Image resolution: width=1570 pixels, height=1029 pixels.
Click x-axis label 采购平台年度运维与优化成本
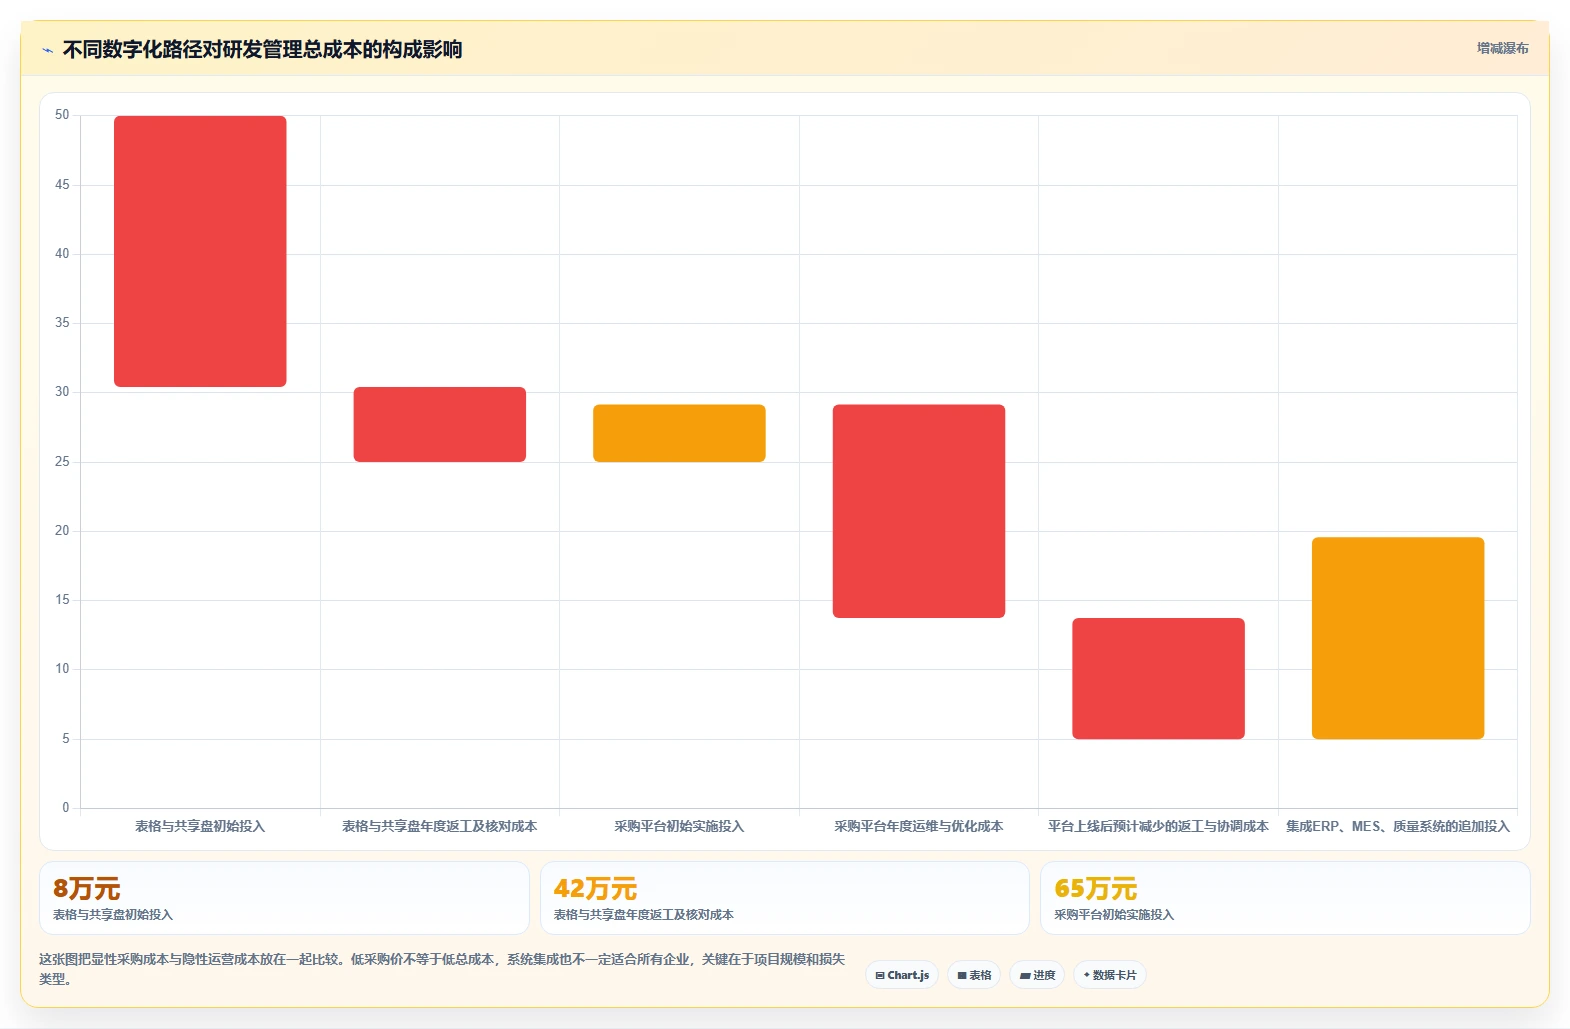919,826
